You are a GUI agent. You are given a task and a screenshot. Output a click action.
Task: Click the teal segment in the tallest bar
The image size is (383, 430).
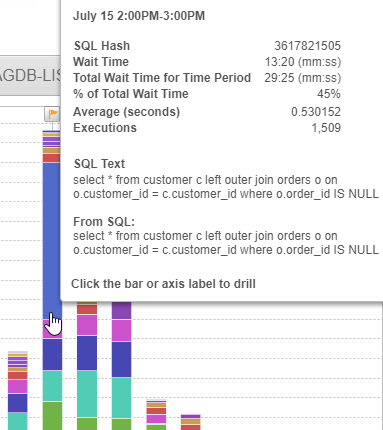point(52,386)
